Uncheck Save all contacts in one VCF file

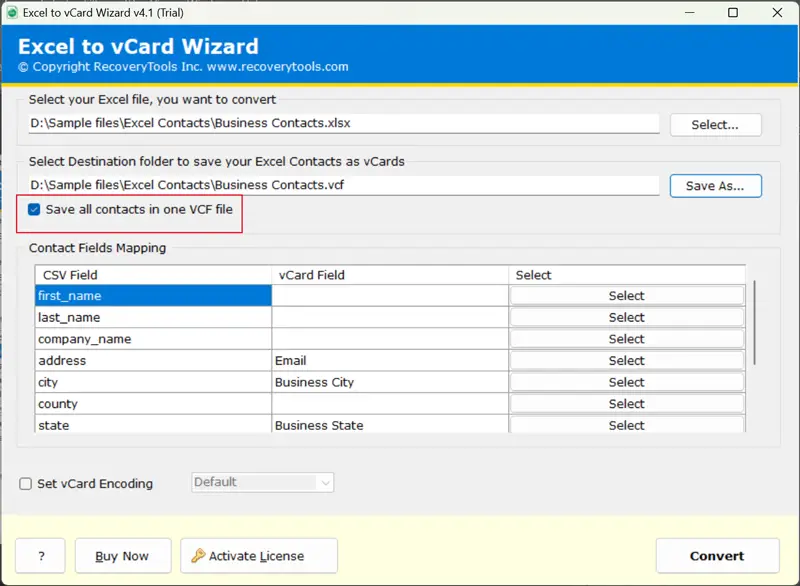[35, 210]
